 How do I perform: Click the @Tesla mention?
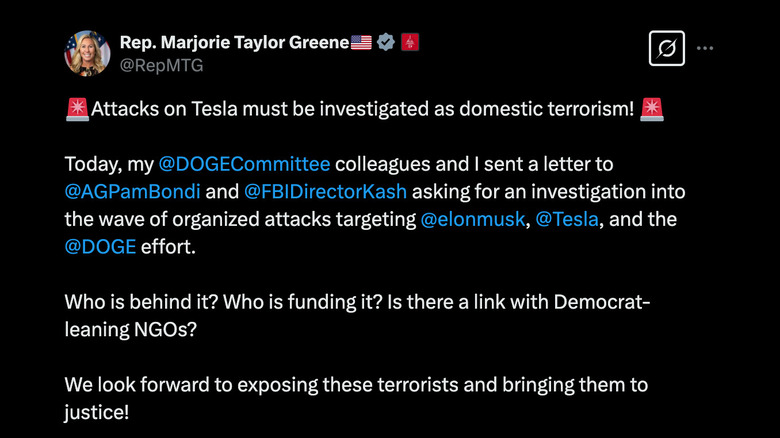pos(562,218)
